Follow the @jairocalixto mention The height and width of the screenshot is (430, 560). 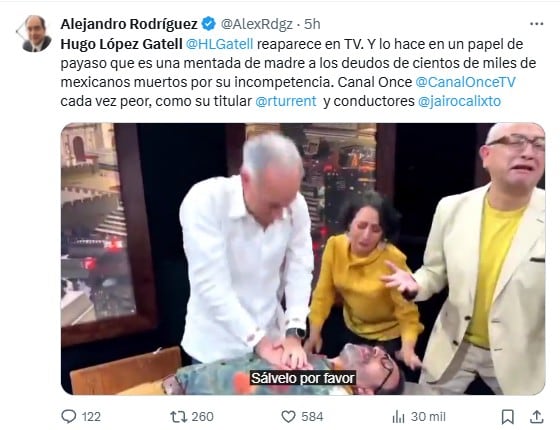459,101
